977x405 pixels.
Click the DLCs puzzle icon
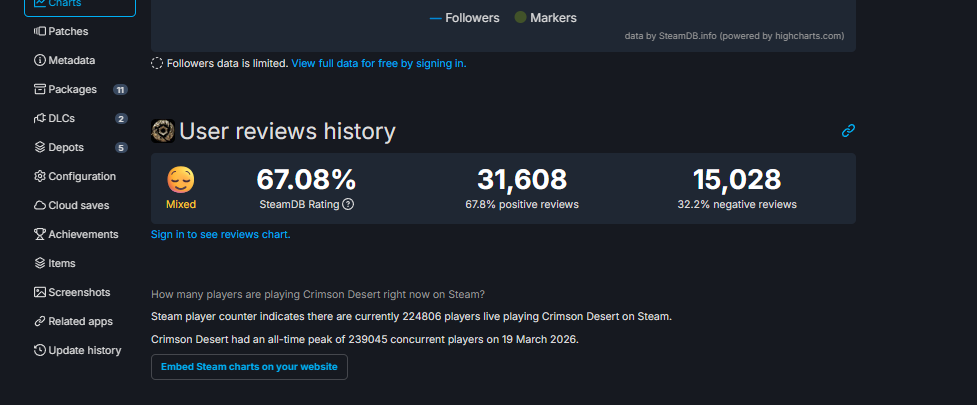point(40,118)
